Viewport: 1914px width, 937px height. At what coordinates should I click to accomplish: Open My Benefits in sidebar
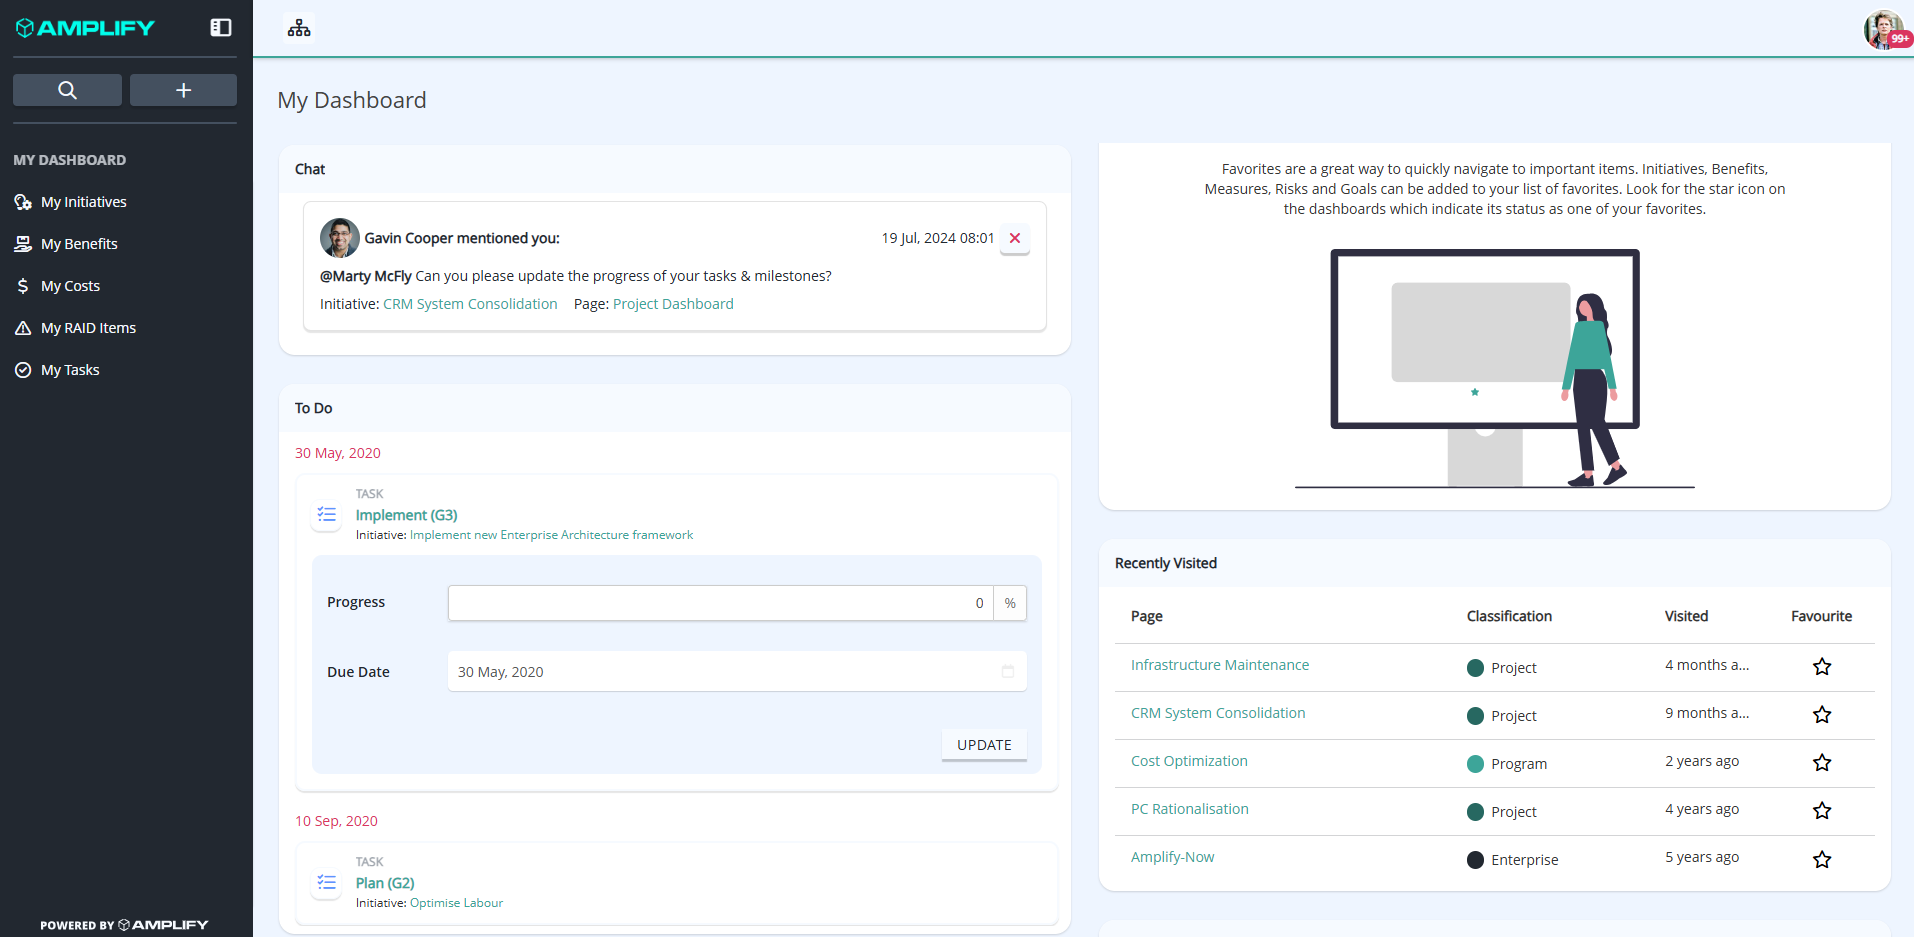[x=79, y=244]
